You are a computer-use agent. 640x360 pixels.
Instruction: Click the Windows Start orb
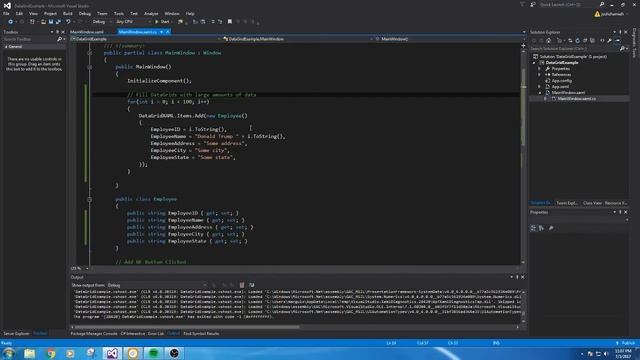click(9, 353)
